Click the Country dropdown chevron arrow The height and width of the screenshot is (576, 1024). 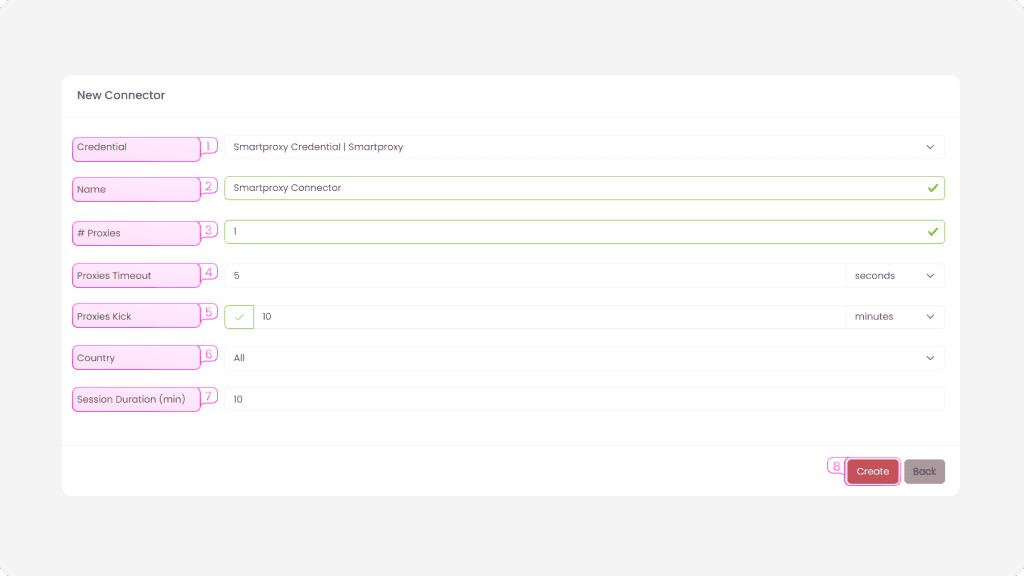click(x=930, y=358)
